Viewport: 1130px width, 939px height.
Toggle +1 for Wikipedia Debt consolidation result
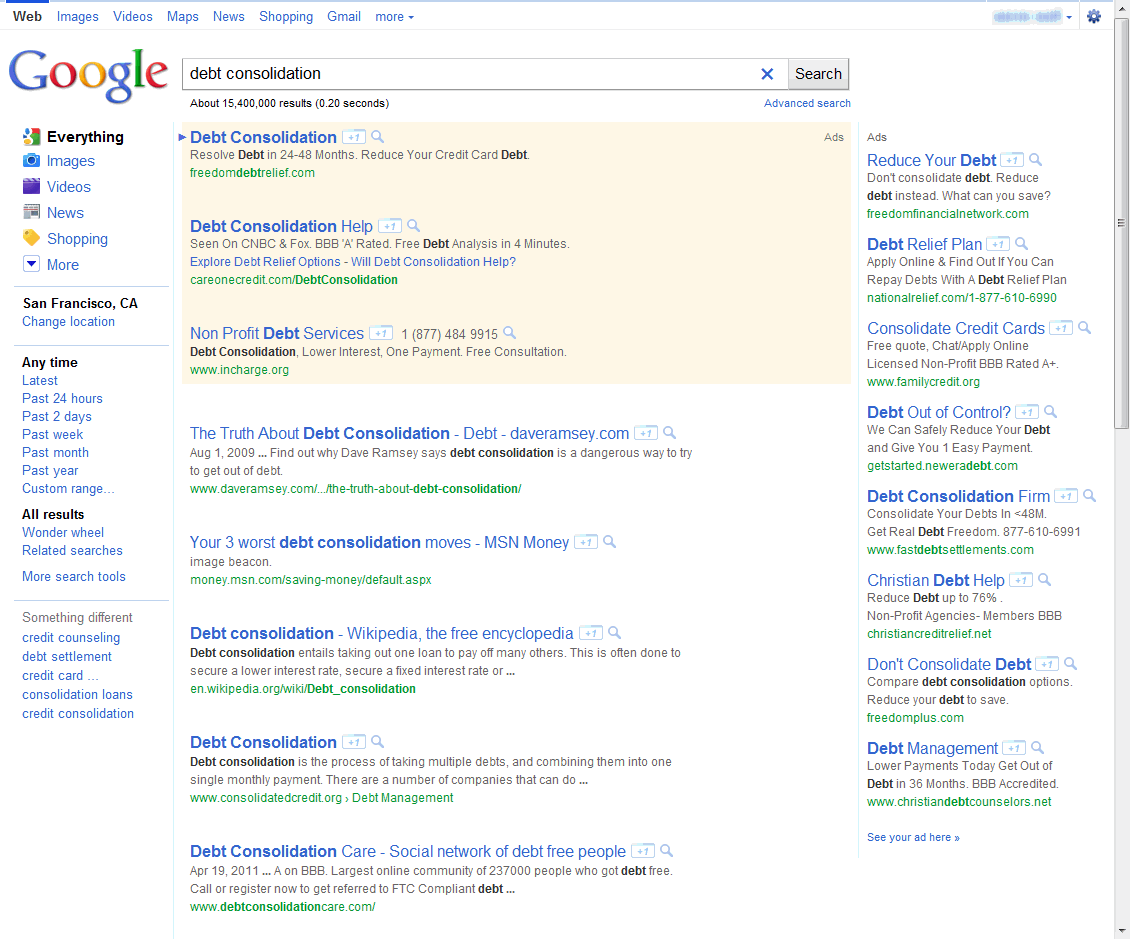591,633
